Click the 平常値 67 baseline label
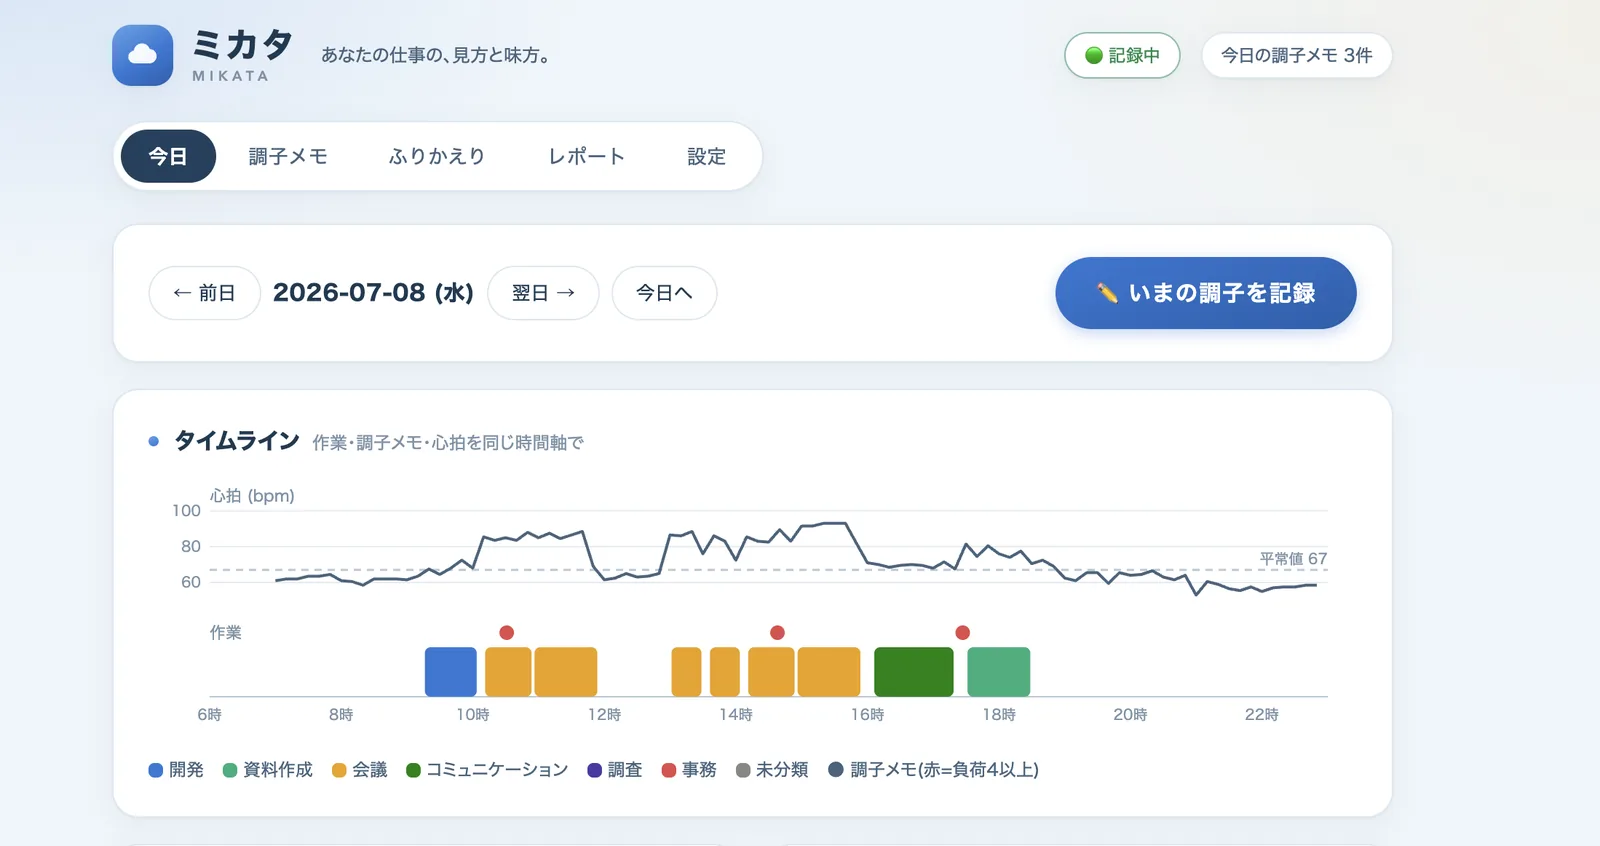Screen dimensions: 1600x846 1293,558
